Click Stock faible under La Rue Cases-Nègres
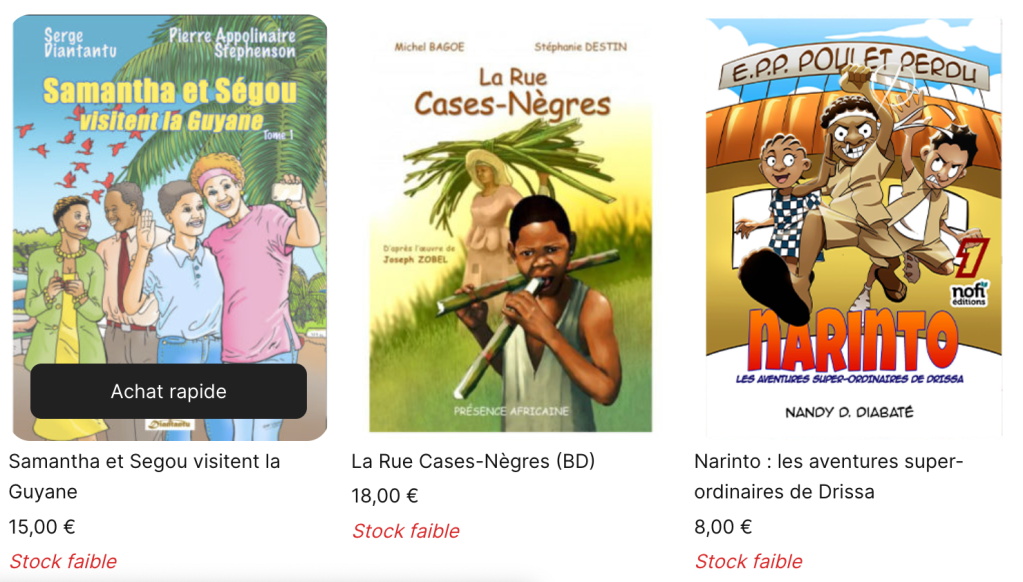The image size is (1023, 582). click(x=405, y=530)
